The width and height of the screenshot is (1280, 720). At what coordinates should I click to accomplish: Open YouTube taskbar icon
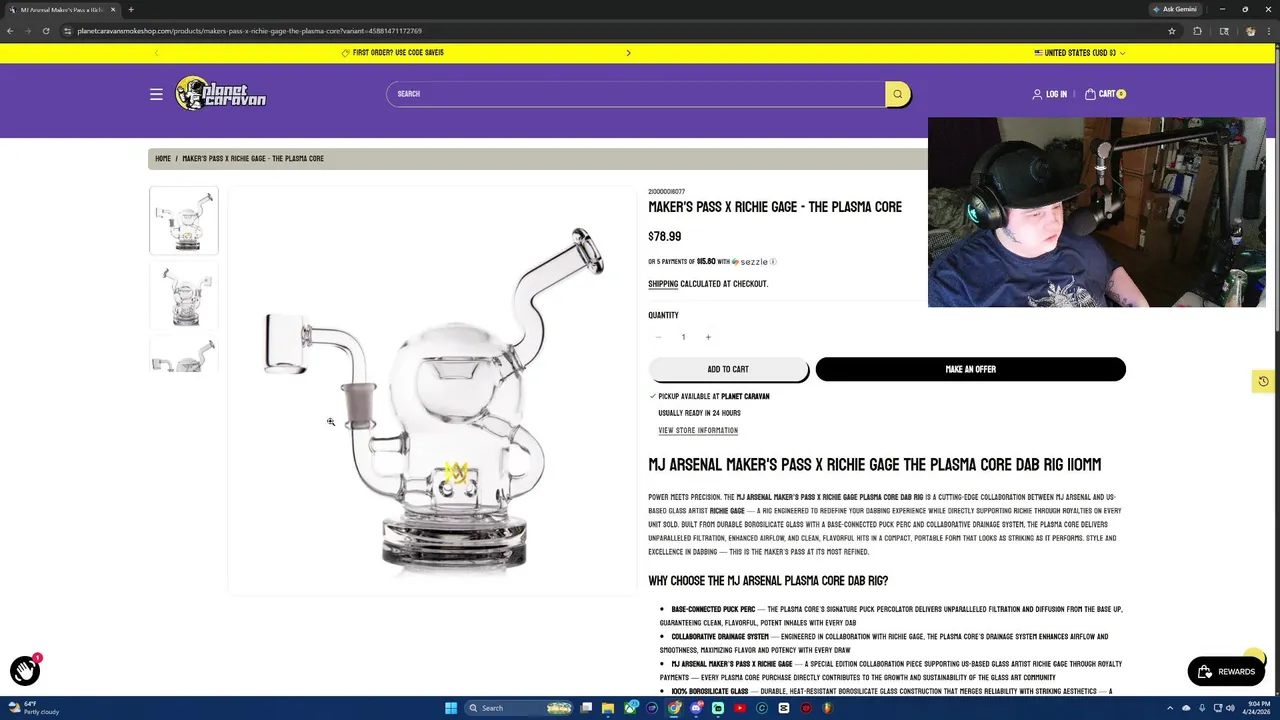coord(740,708)
